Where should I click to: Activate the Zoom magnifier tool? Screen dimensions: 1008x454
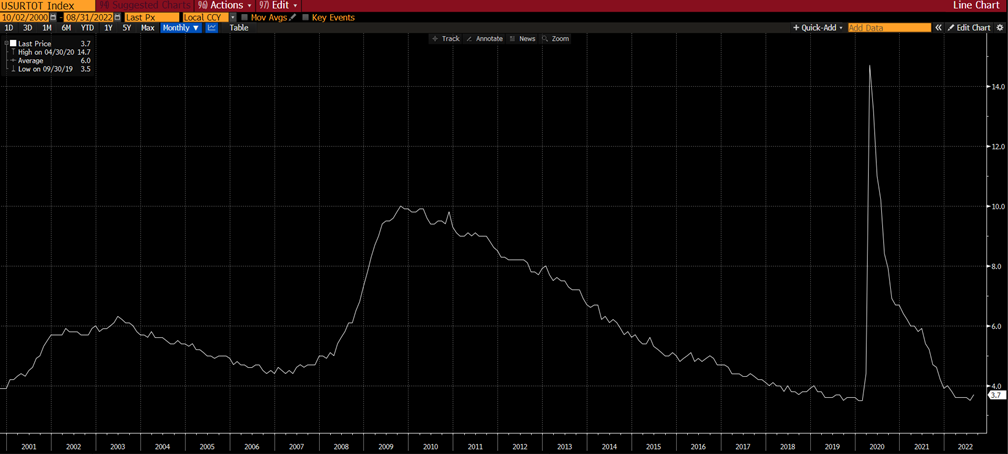click(x=555, y=39)
